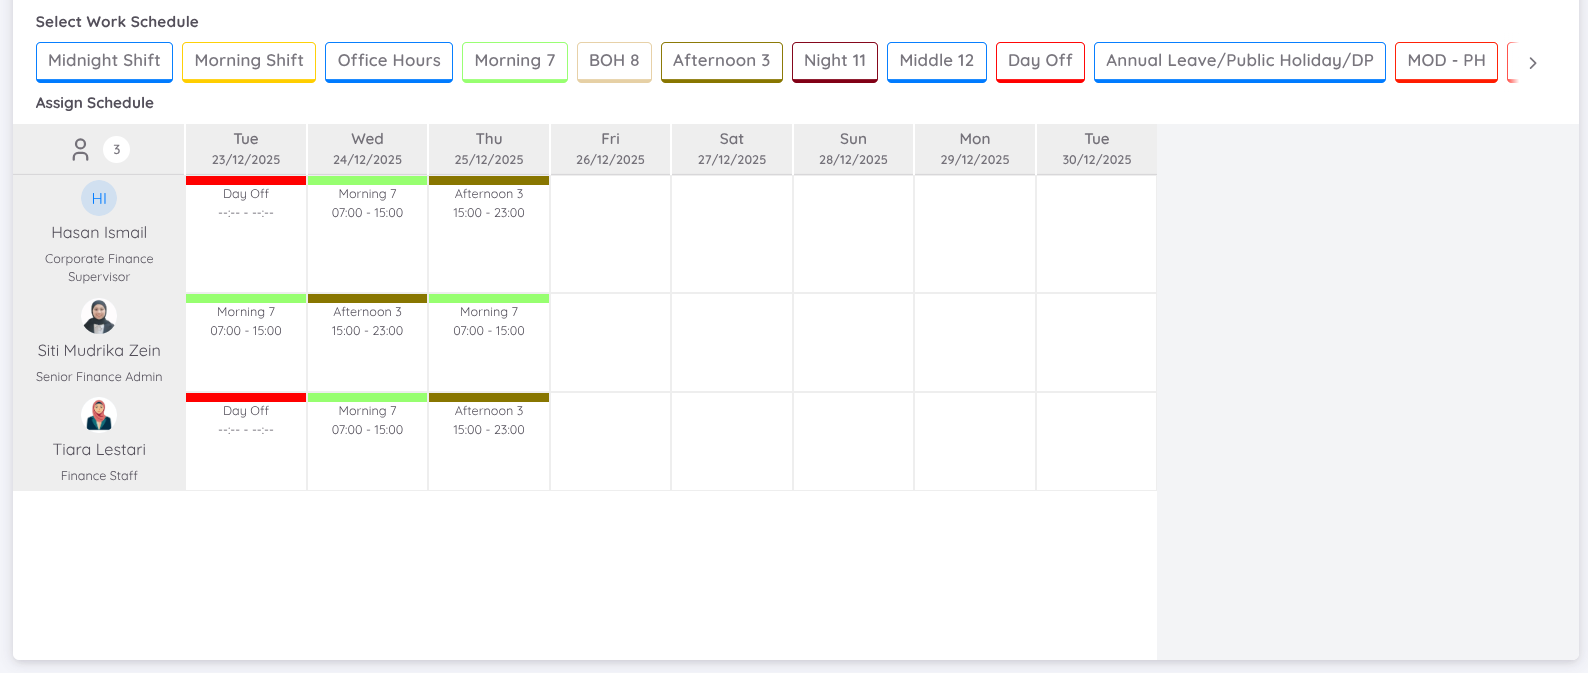Assign Tiara Lestari's empty Sun 28/12 cell

[x=853, y=441]
